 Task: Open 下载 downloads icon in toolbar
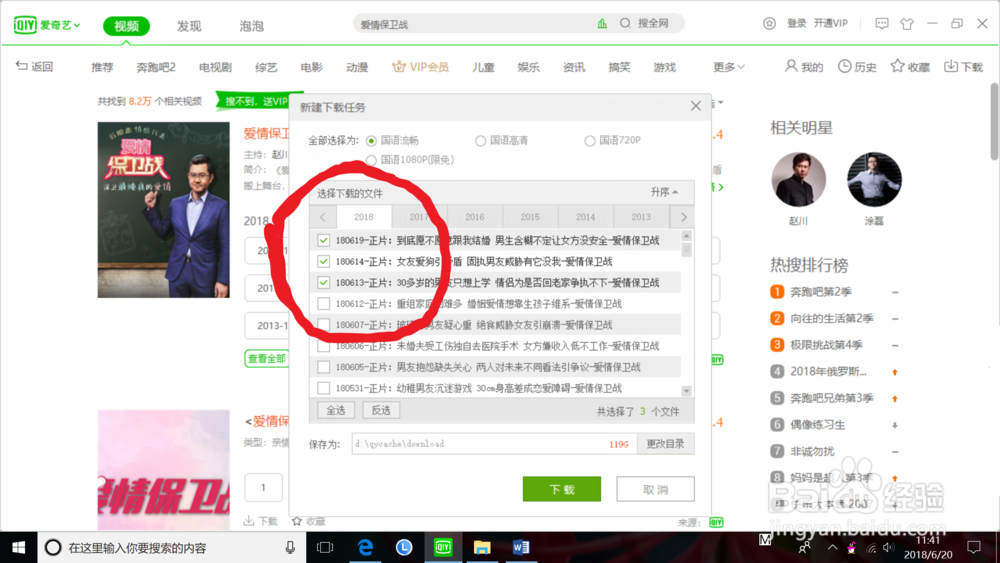951,66
